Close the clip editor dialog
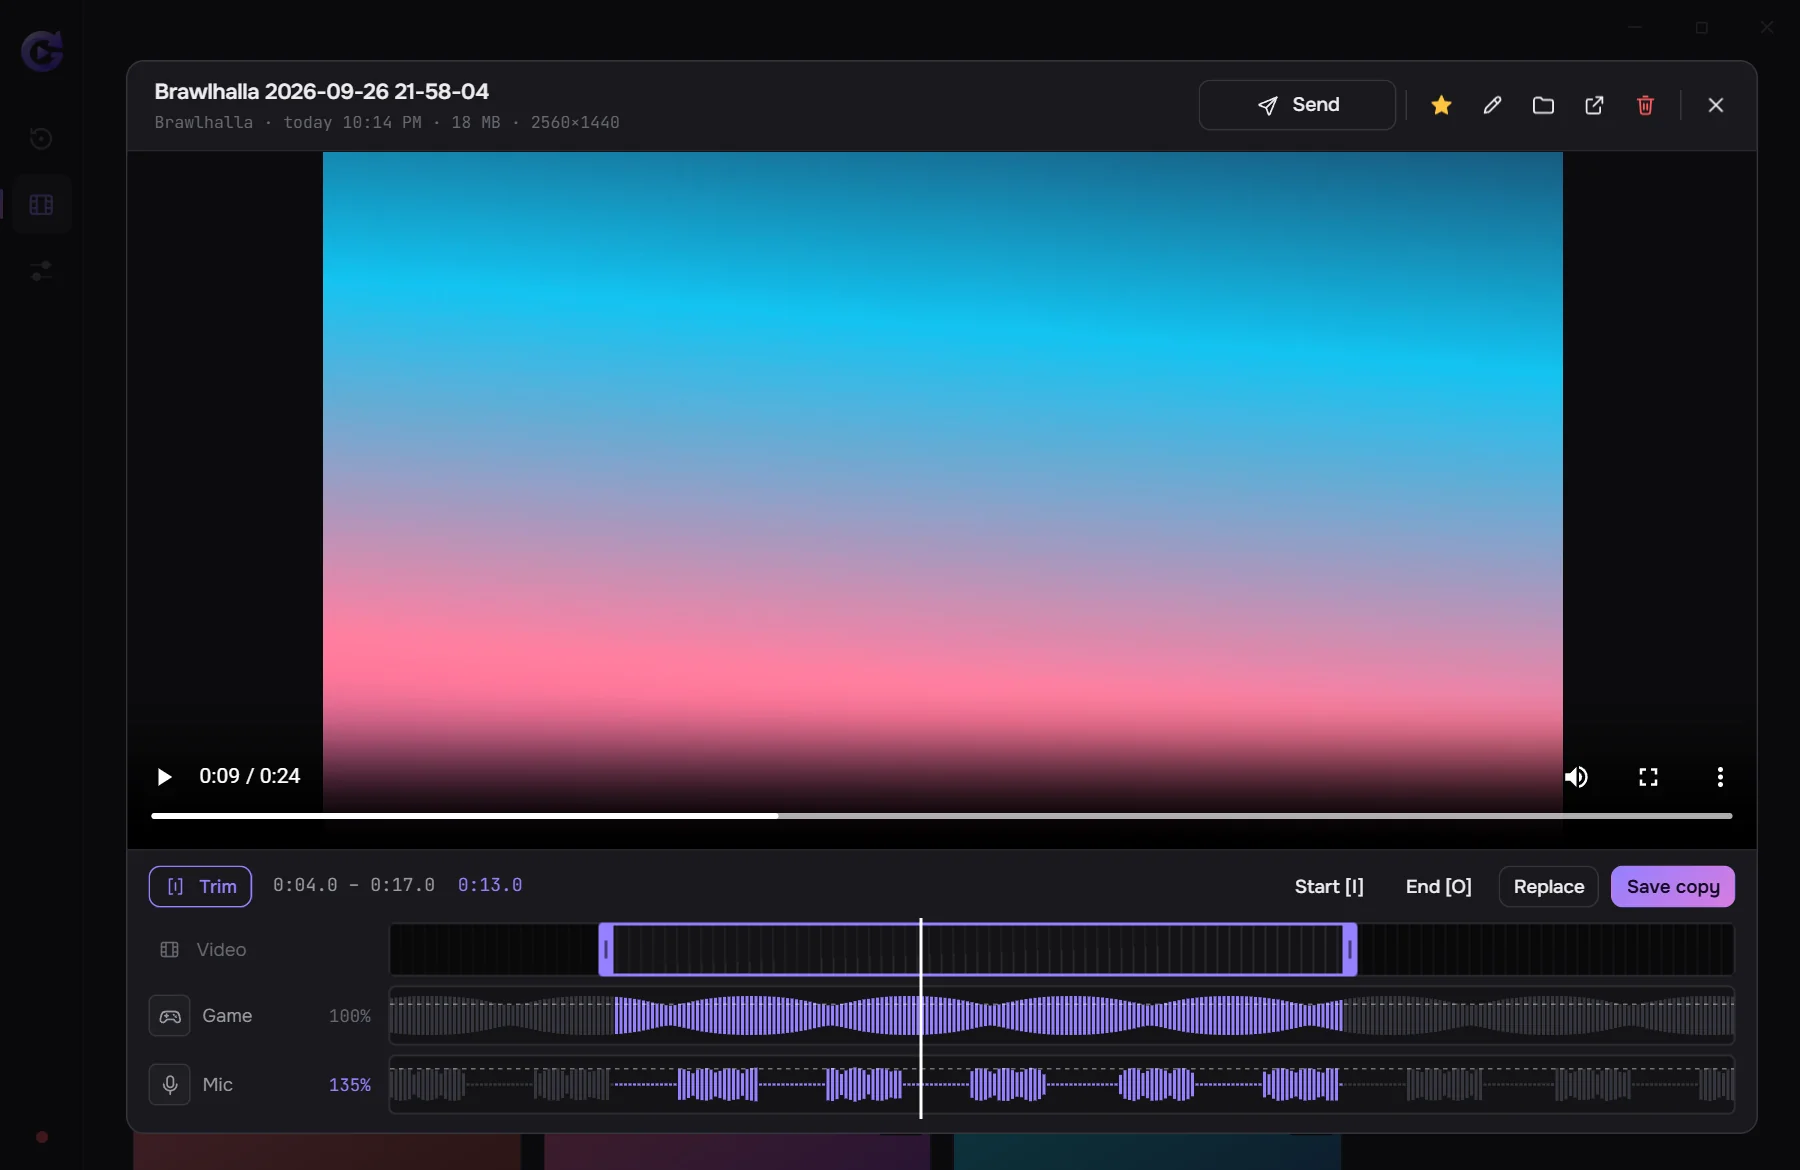 tap(1716, 105)
